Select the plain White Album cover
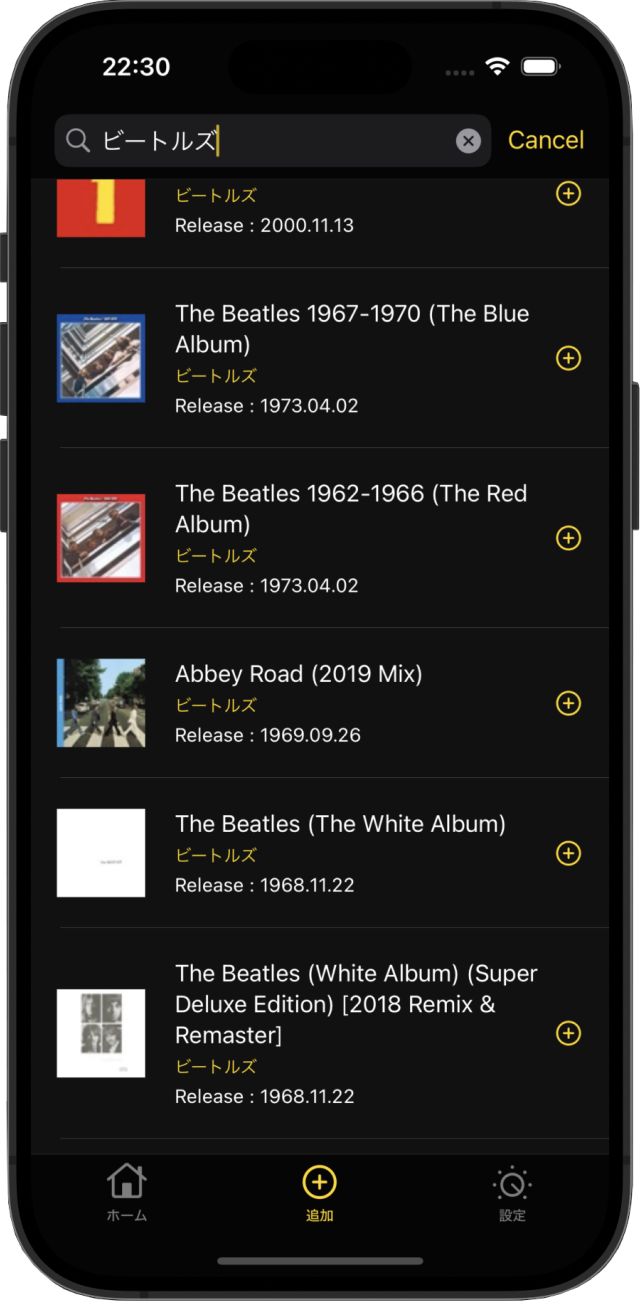This screenshot has width=640, height=1301. tap(101, 853)
